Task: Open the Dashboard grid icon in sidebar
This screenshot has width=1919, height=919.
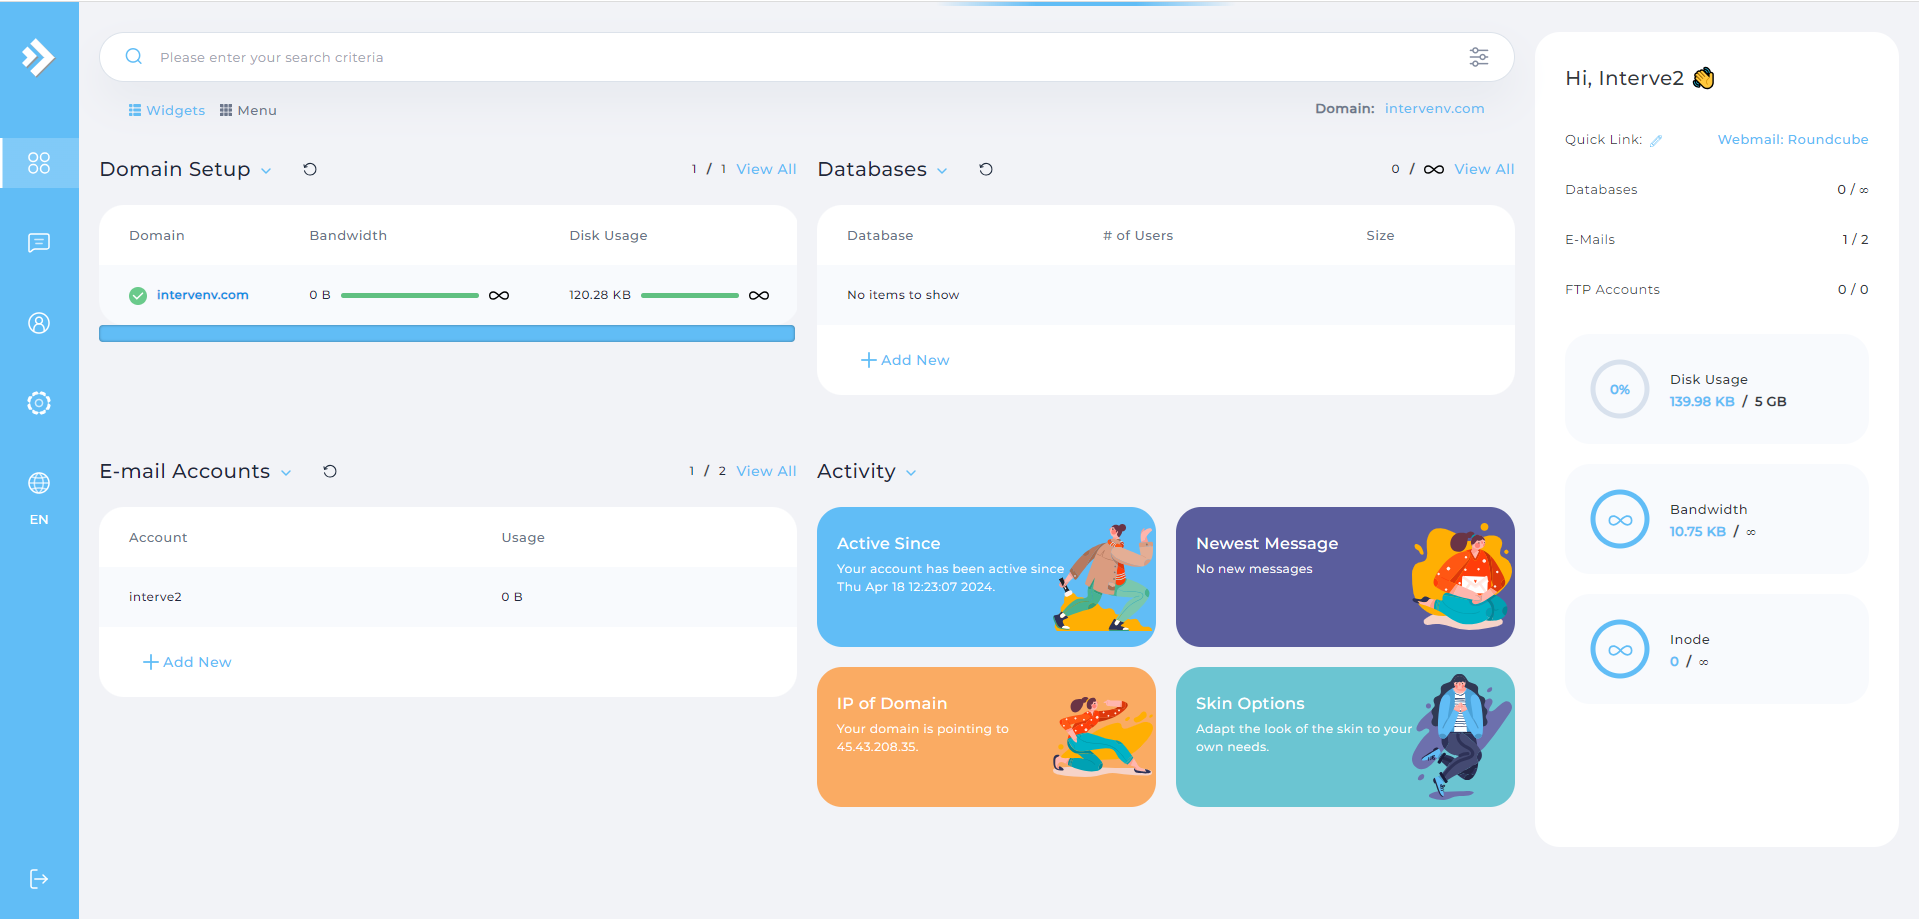Action: click(x=39, y=162)
